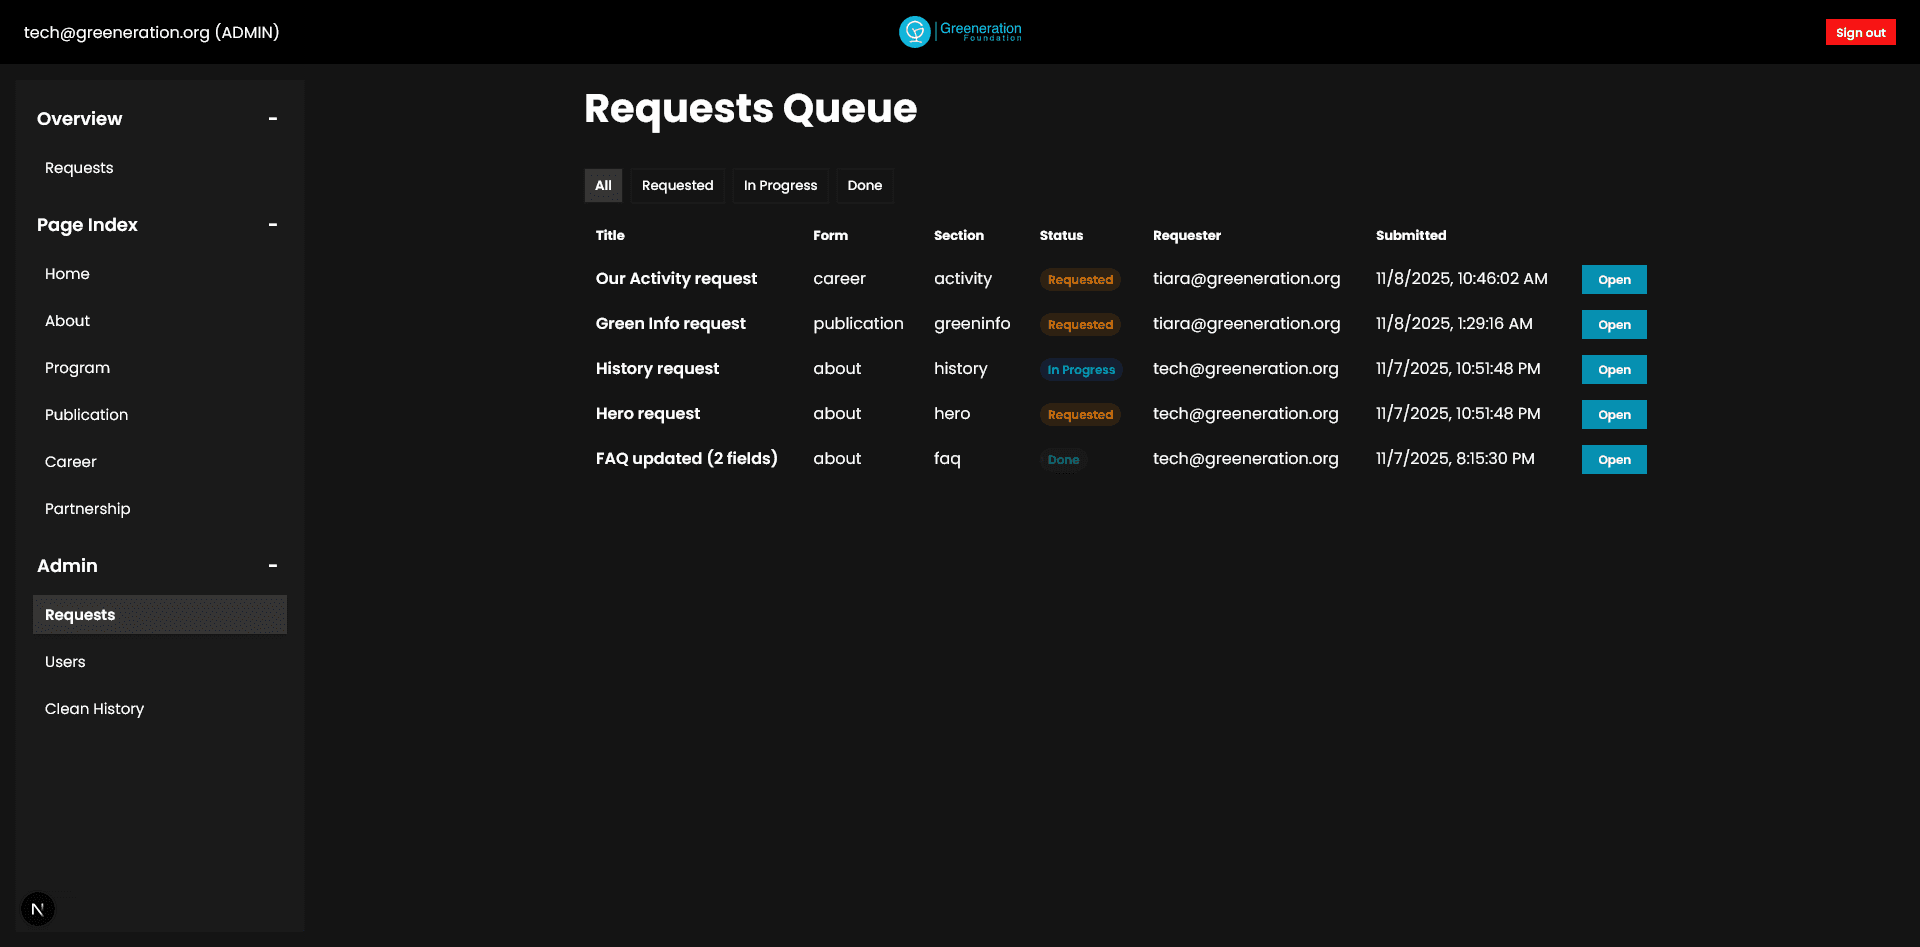Open the Career page index entry
1920x947 pixels.
[70, 461]
